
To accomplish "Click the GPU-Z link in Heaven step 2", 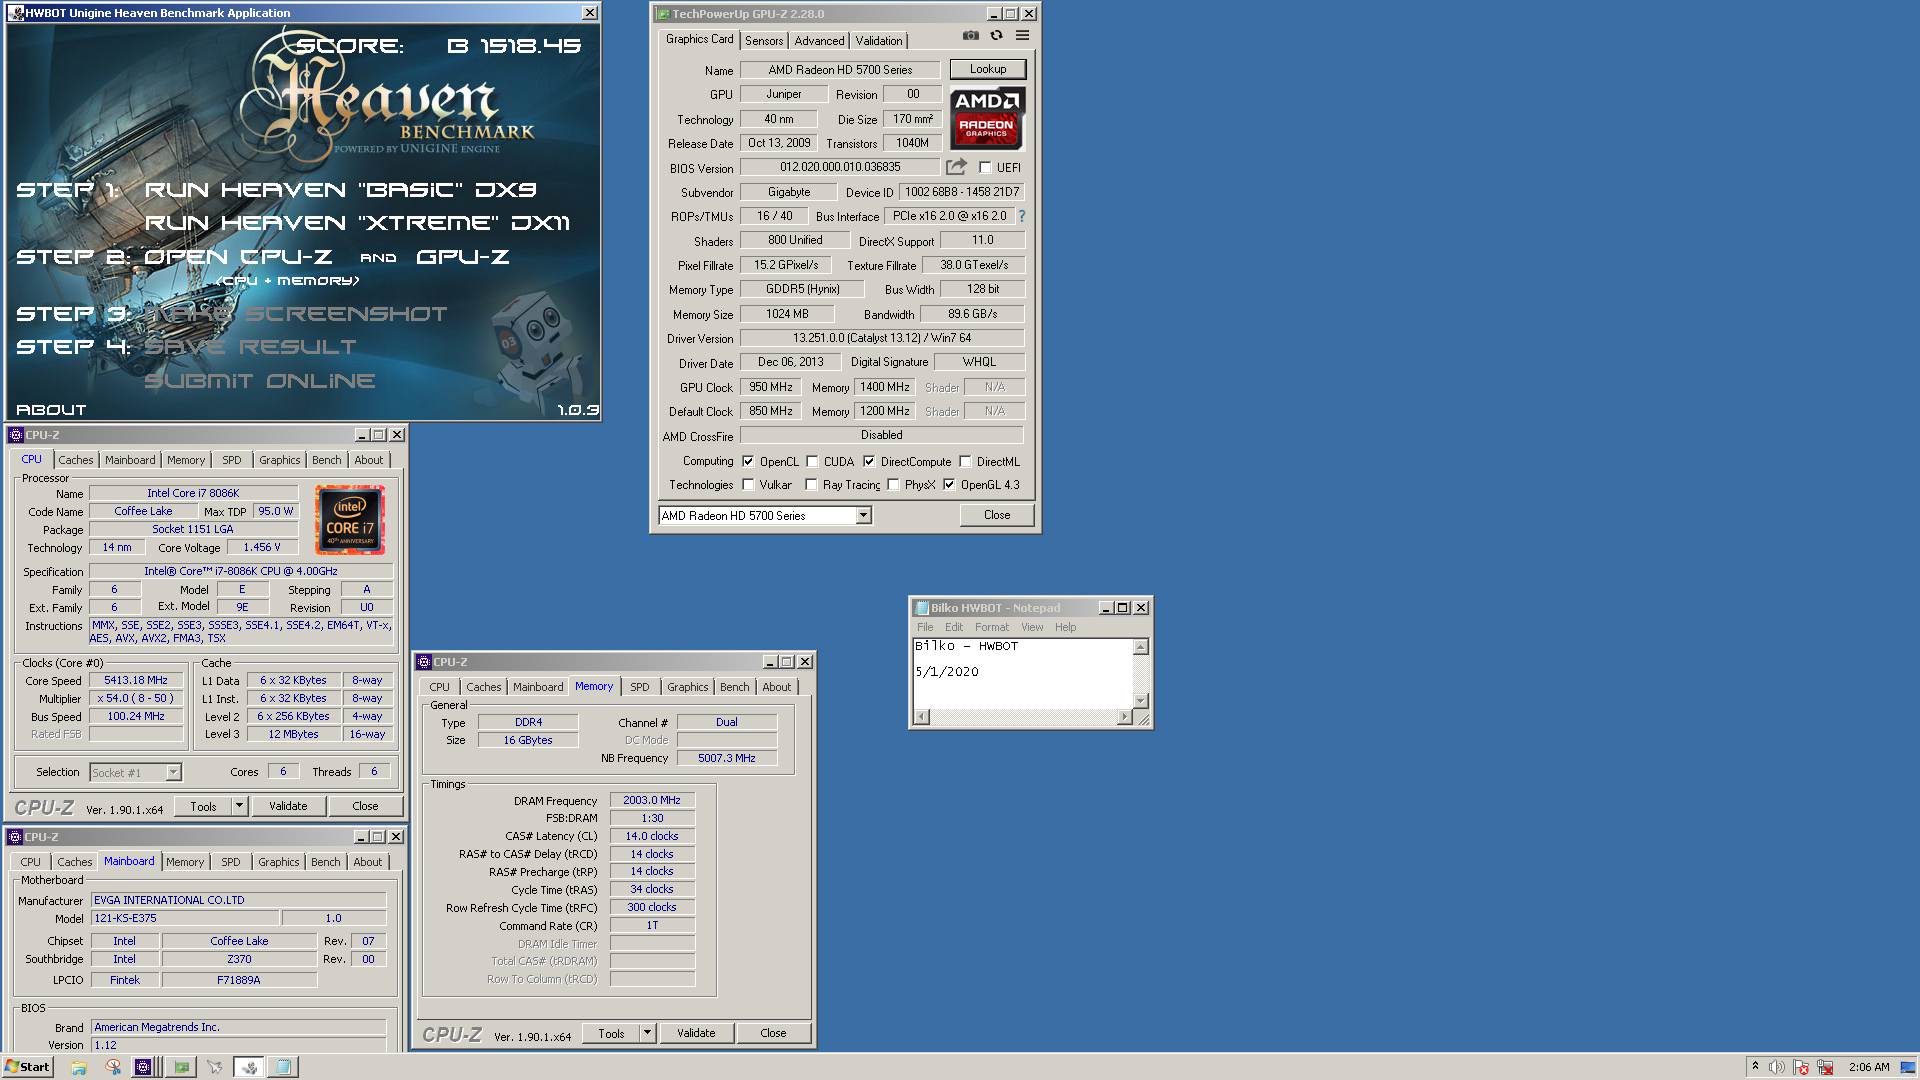I will pyautogui.click(x=462, y=257).
